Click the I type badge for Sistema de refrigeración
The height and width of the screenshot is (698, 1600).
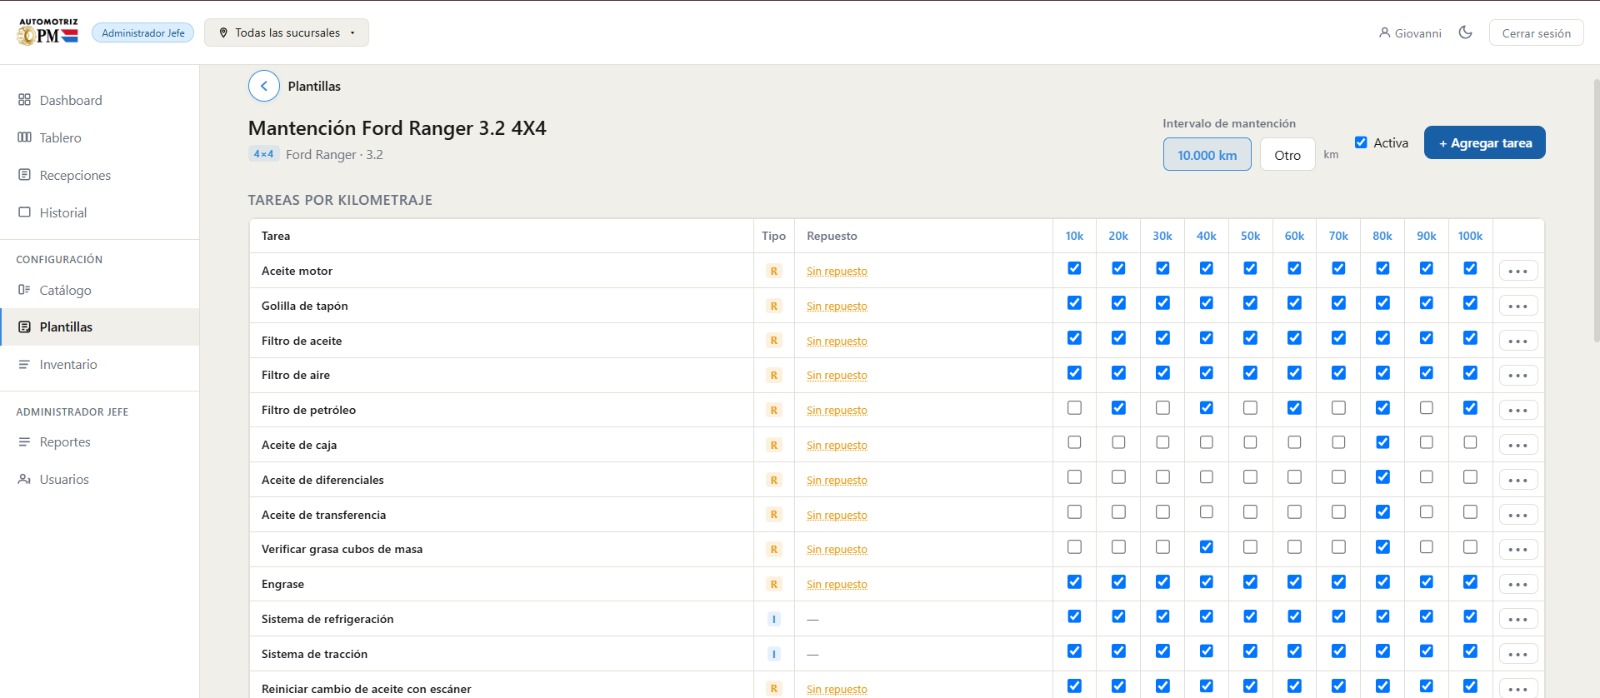coord(773,619)
